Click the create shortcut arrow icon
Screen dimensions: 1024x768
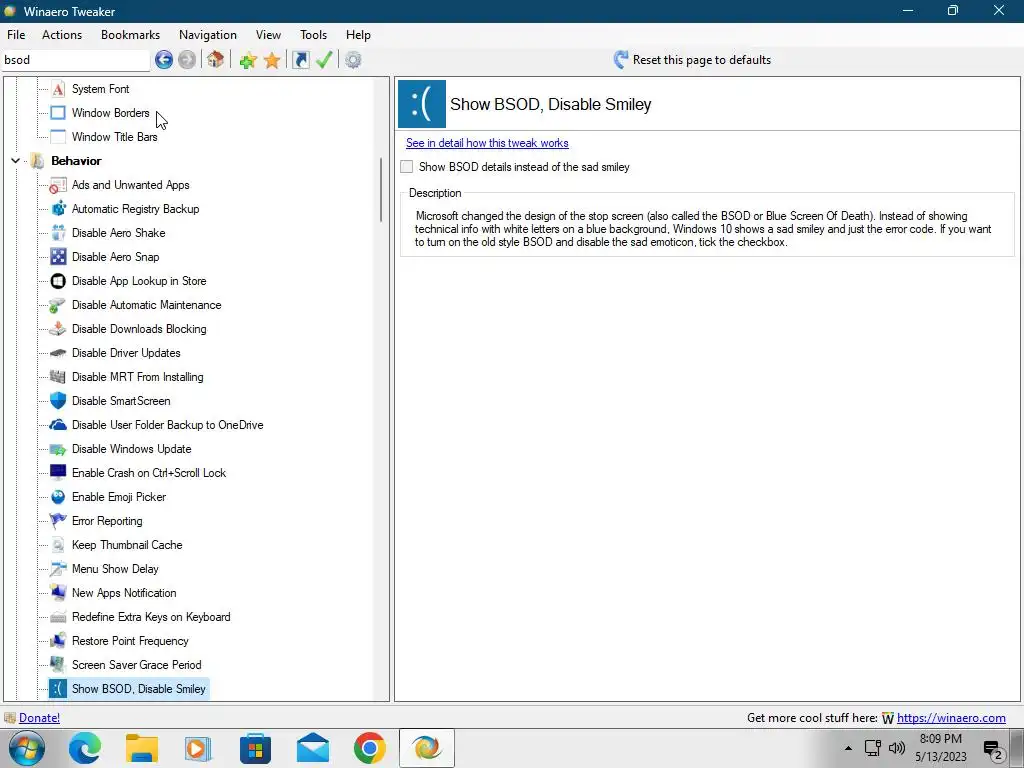[x=300, y=60]
